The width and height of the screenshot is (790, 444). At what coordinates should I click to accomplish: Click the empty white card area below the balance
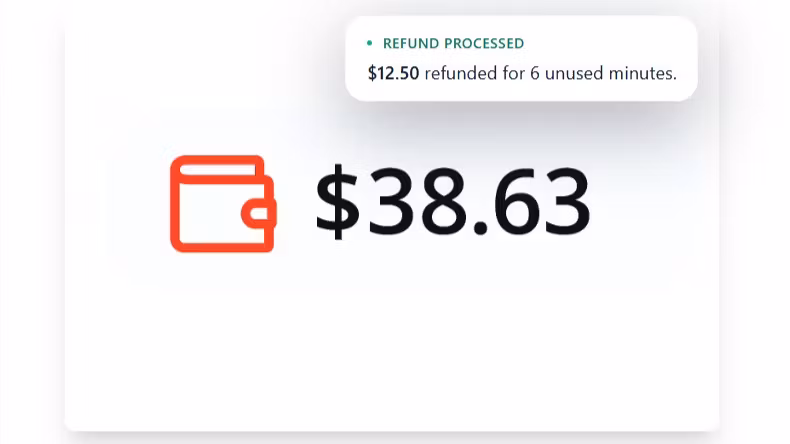392,360
